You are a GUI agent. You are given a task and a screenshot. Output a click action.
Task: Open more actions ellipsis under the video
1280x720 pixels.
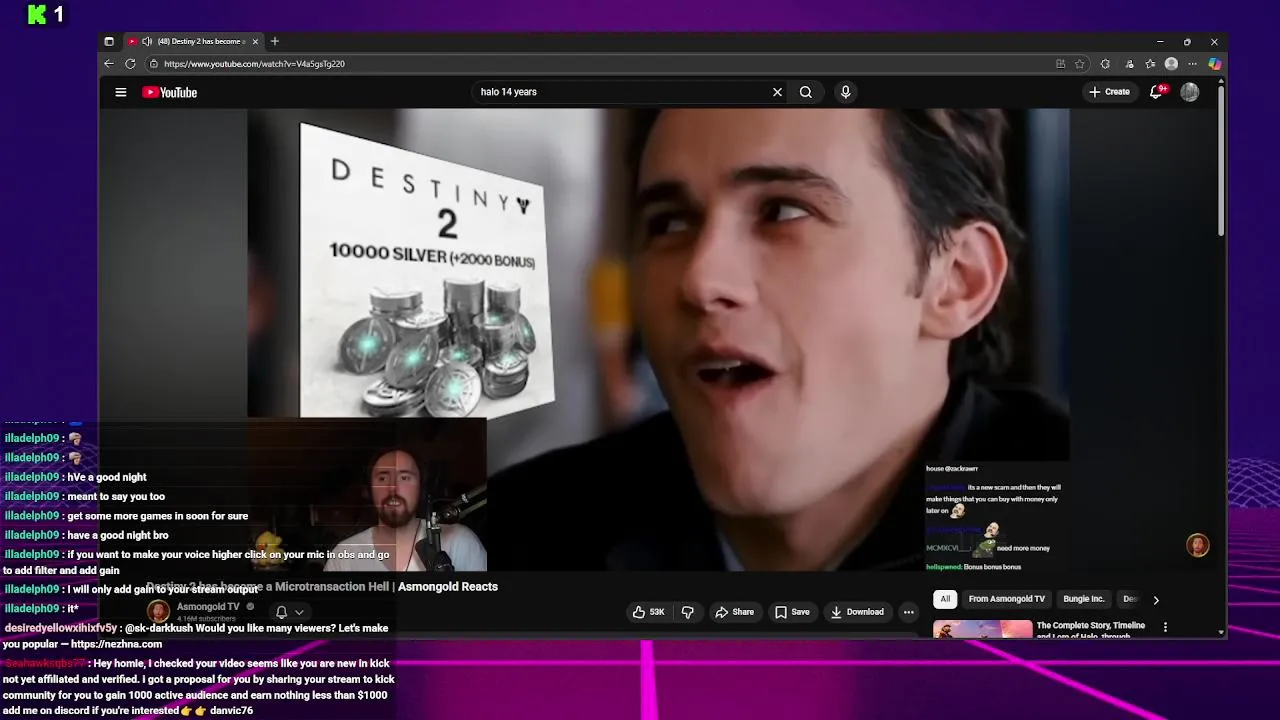click(x=908, y=612)
